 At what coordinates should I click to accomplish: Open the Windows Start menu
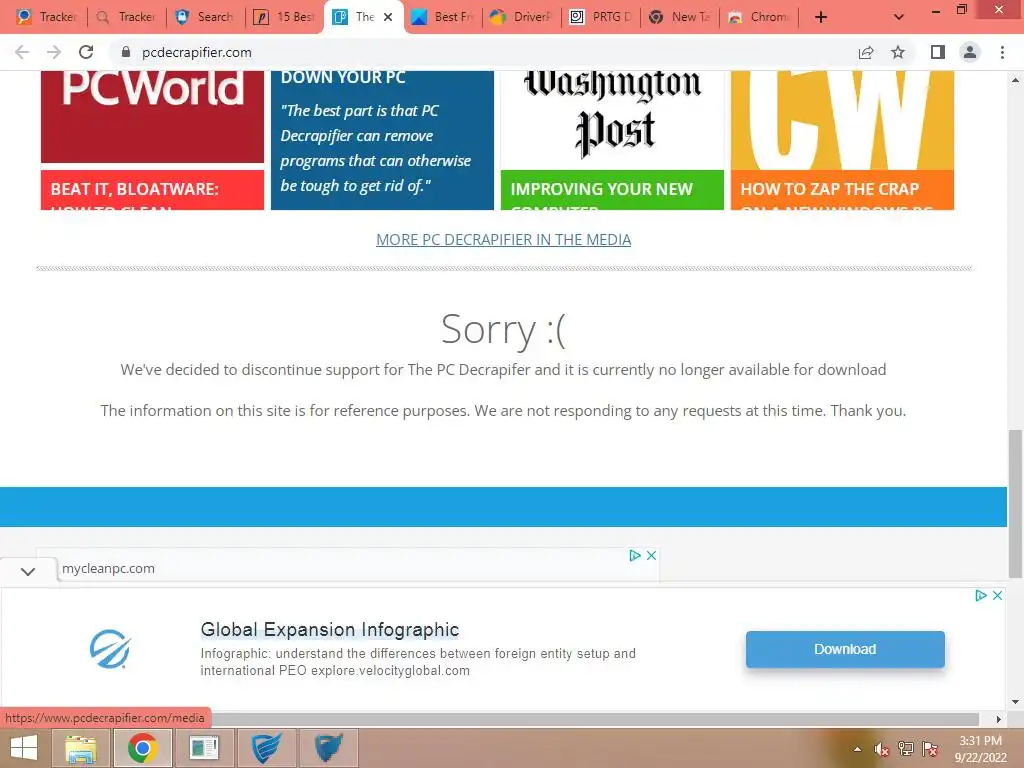pyautogui.click(x=24, y=748)
